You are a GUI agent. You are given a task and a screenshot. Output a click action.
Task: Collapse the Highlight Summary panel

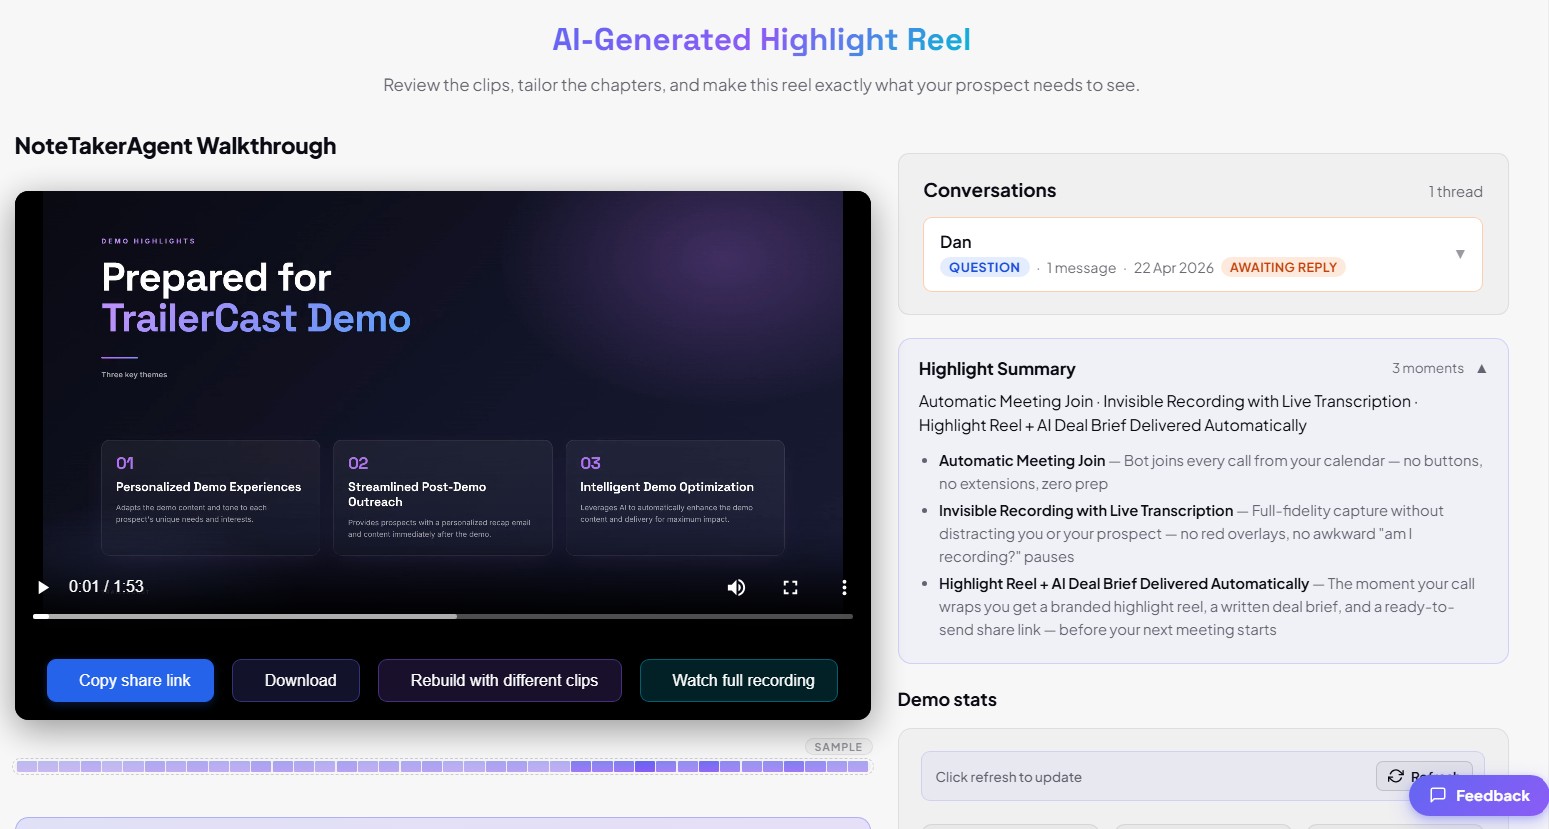pyautogui.click(x=1482, y=369)
